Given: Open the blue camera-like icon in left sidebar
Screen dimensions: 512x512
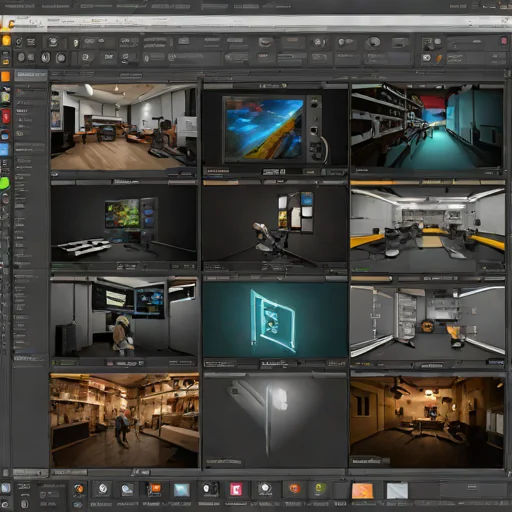Looking at the screenshot, I should [5, 135].
